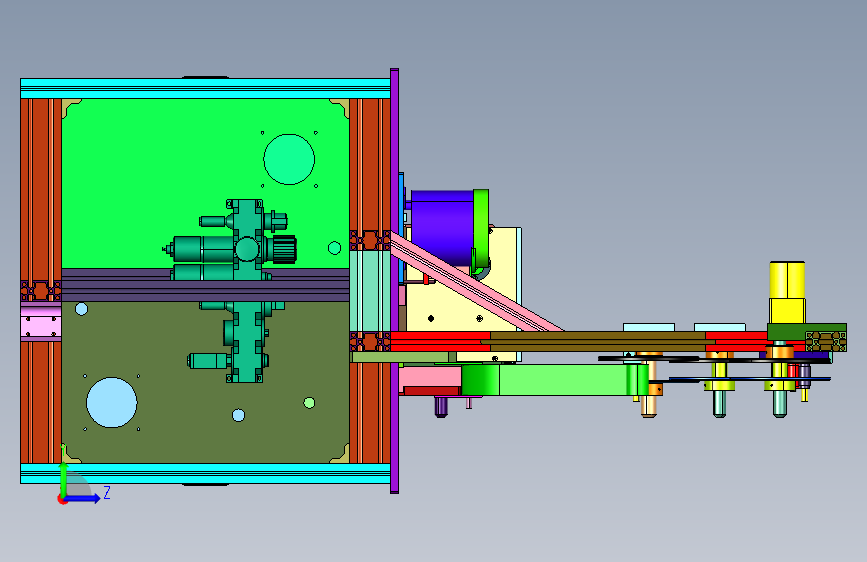Select the mint green block right of the panels
Image resolution: width=867 pixels, height=562 pixels.
369,291
